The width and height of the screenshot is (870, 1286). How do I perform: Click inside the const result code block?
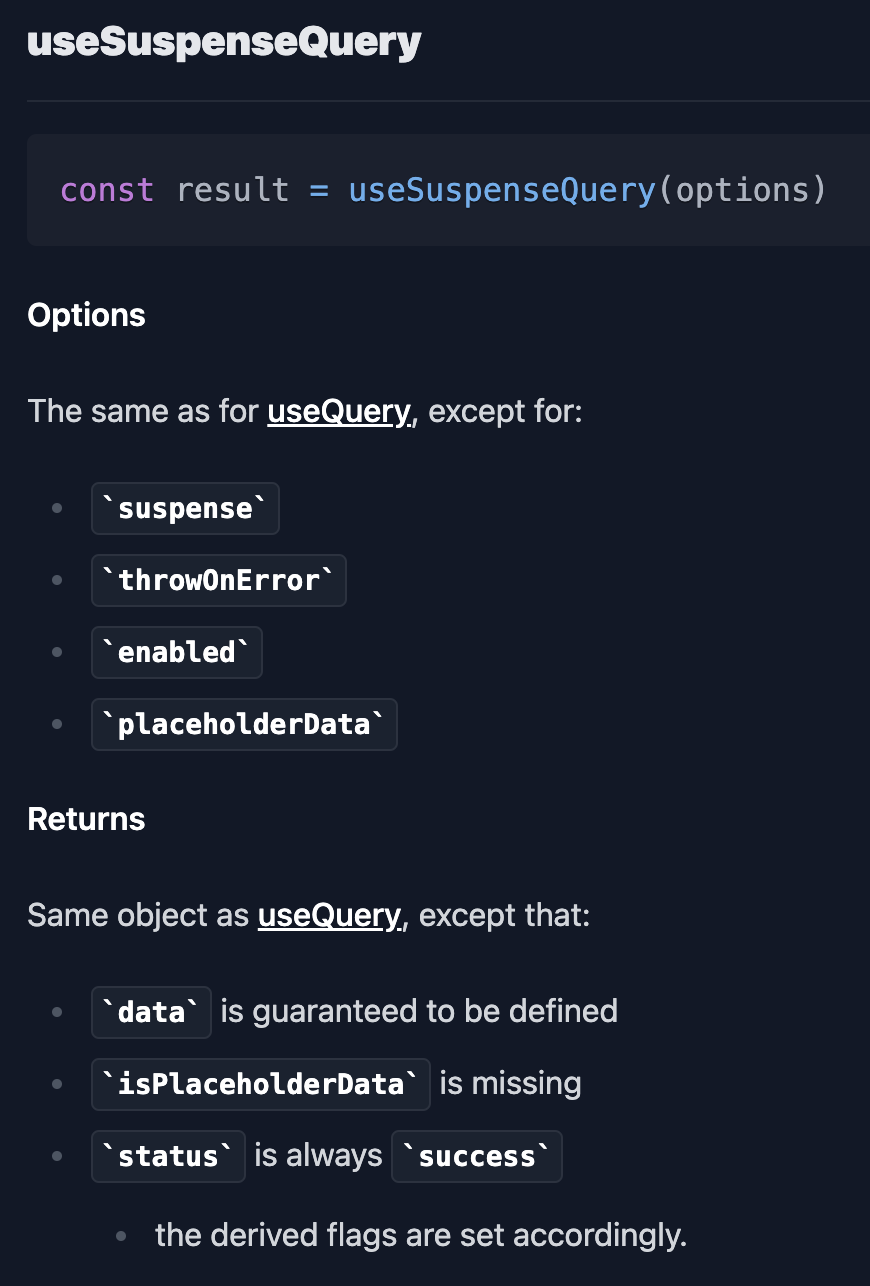point(448,190)
